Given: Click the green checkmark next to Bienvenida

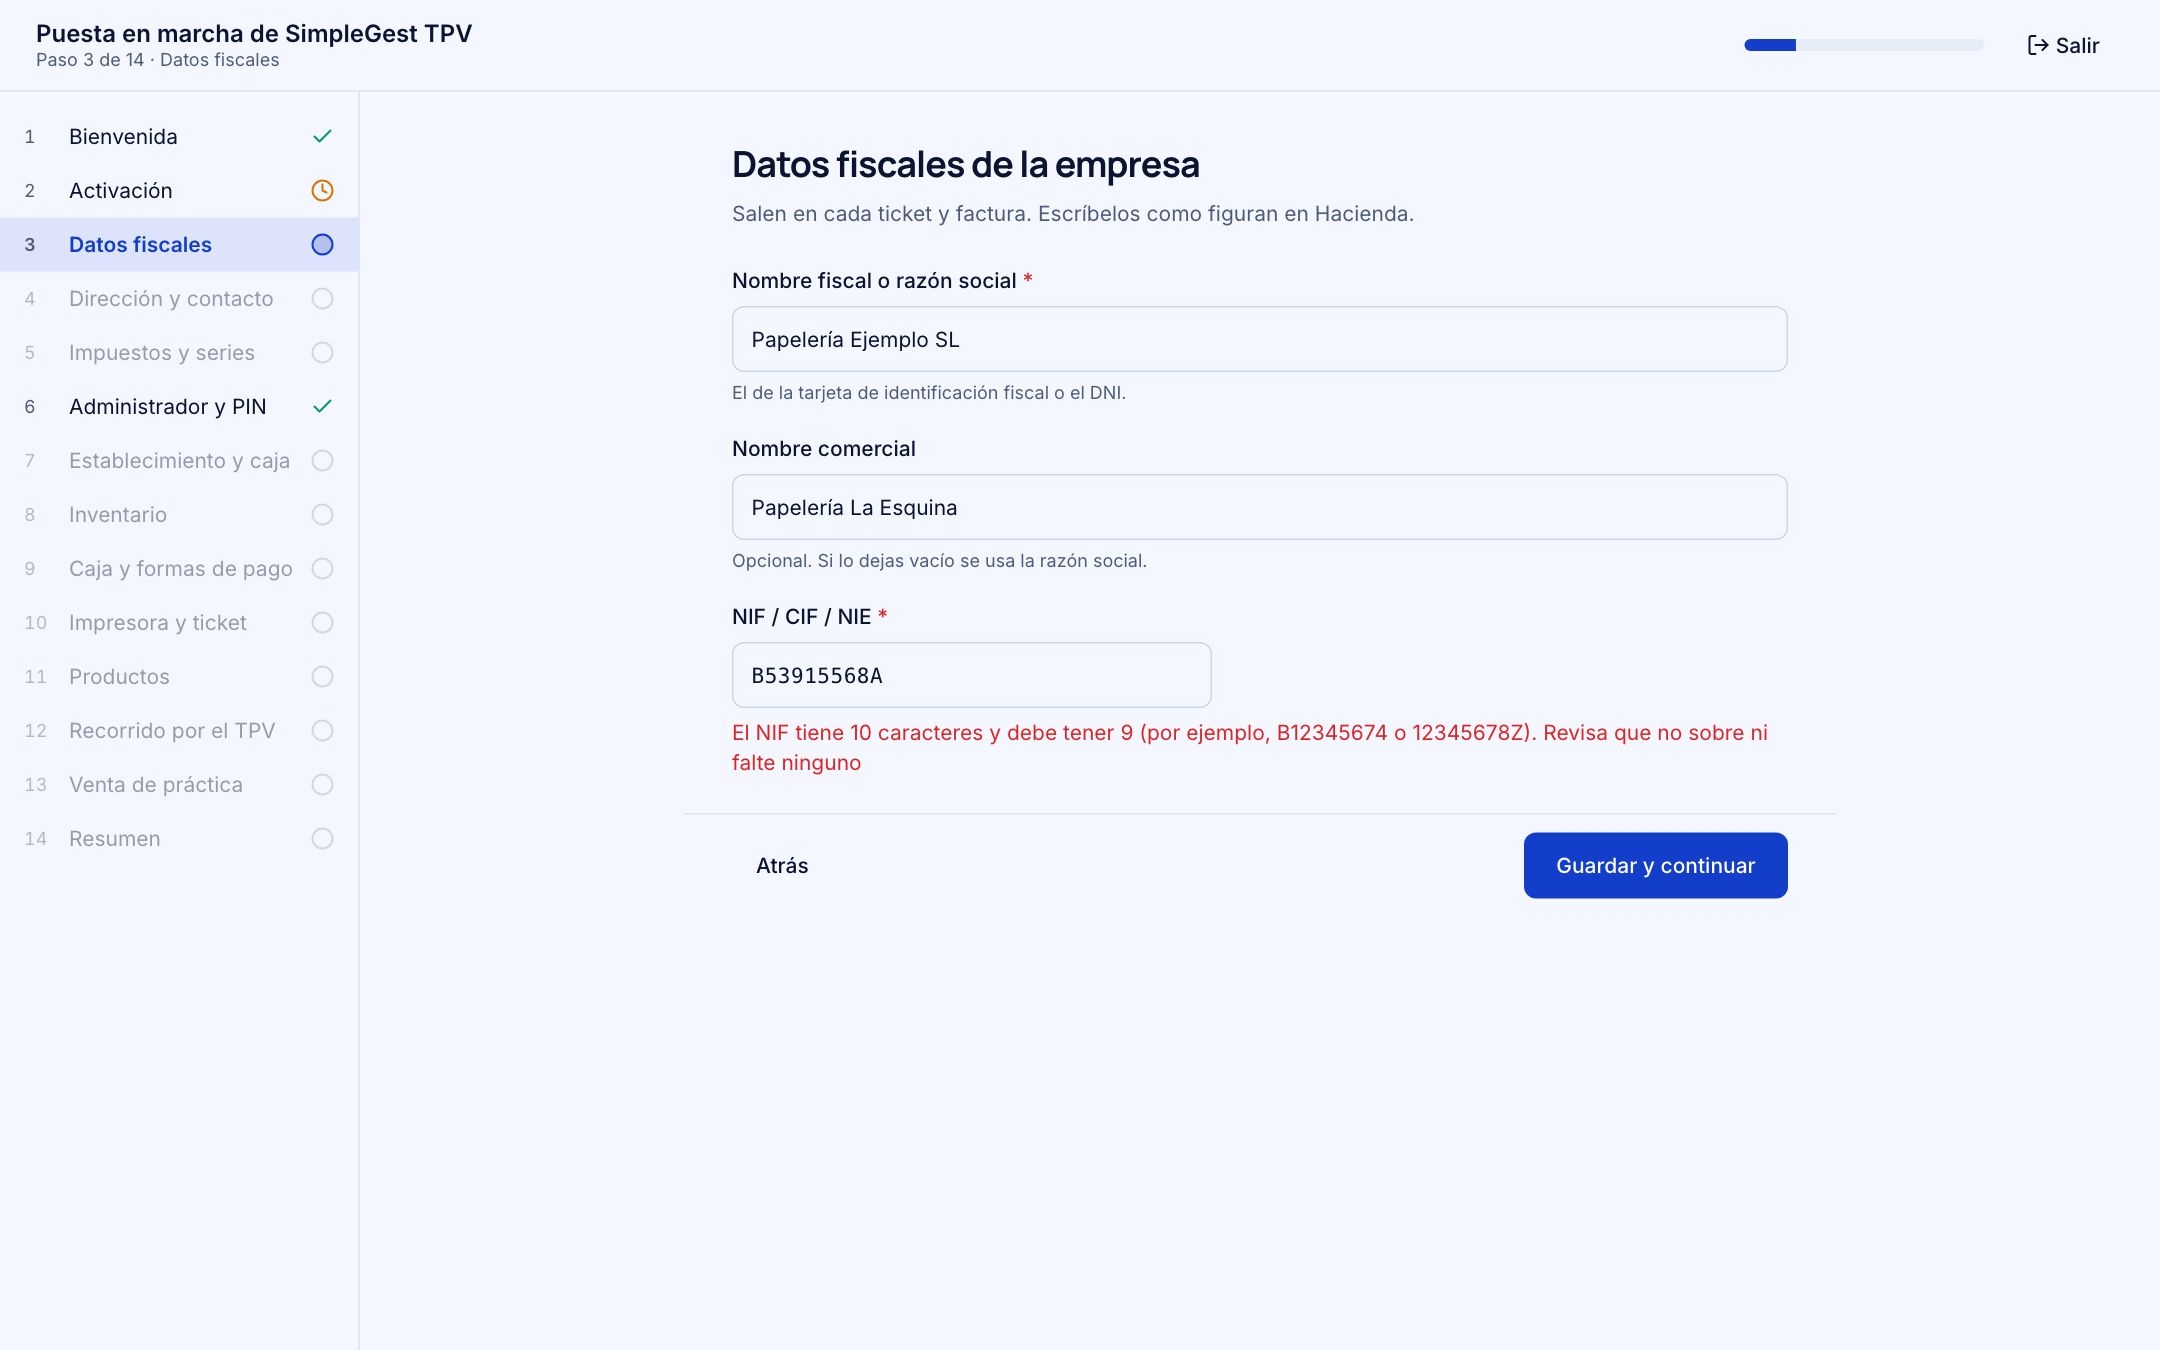Looking at the screenshot, I should pos(322,136).
